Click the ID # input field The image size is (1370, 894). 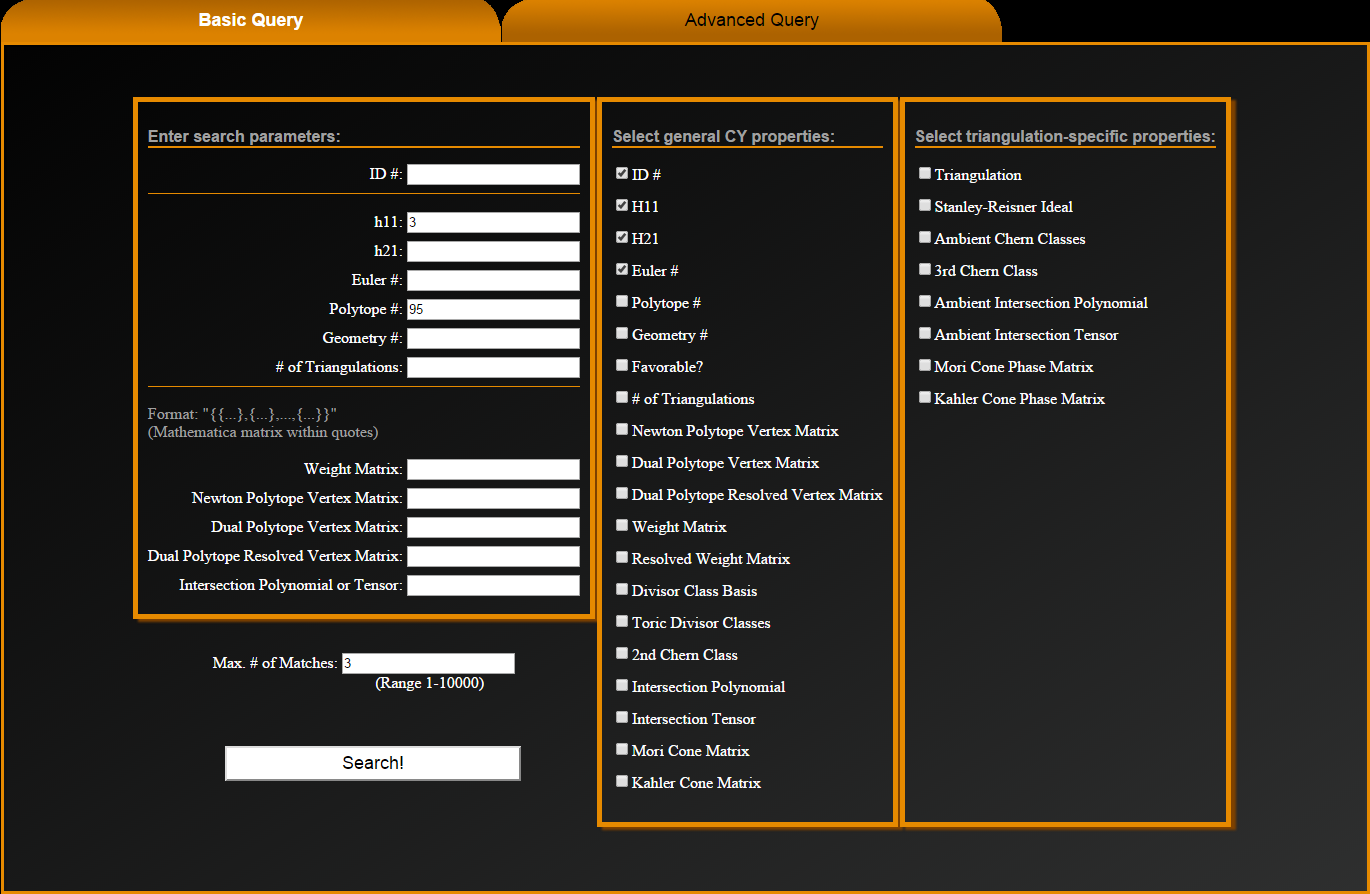(x=493, y=175)
